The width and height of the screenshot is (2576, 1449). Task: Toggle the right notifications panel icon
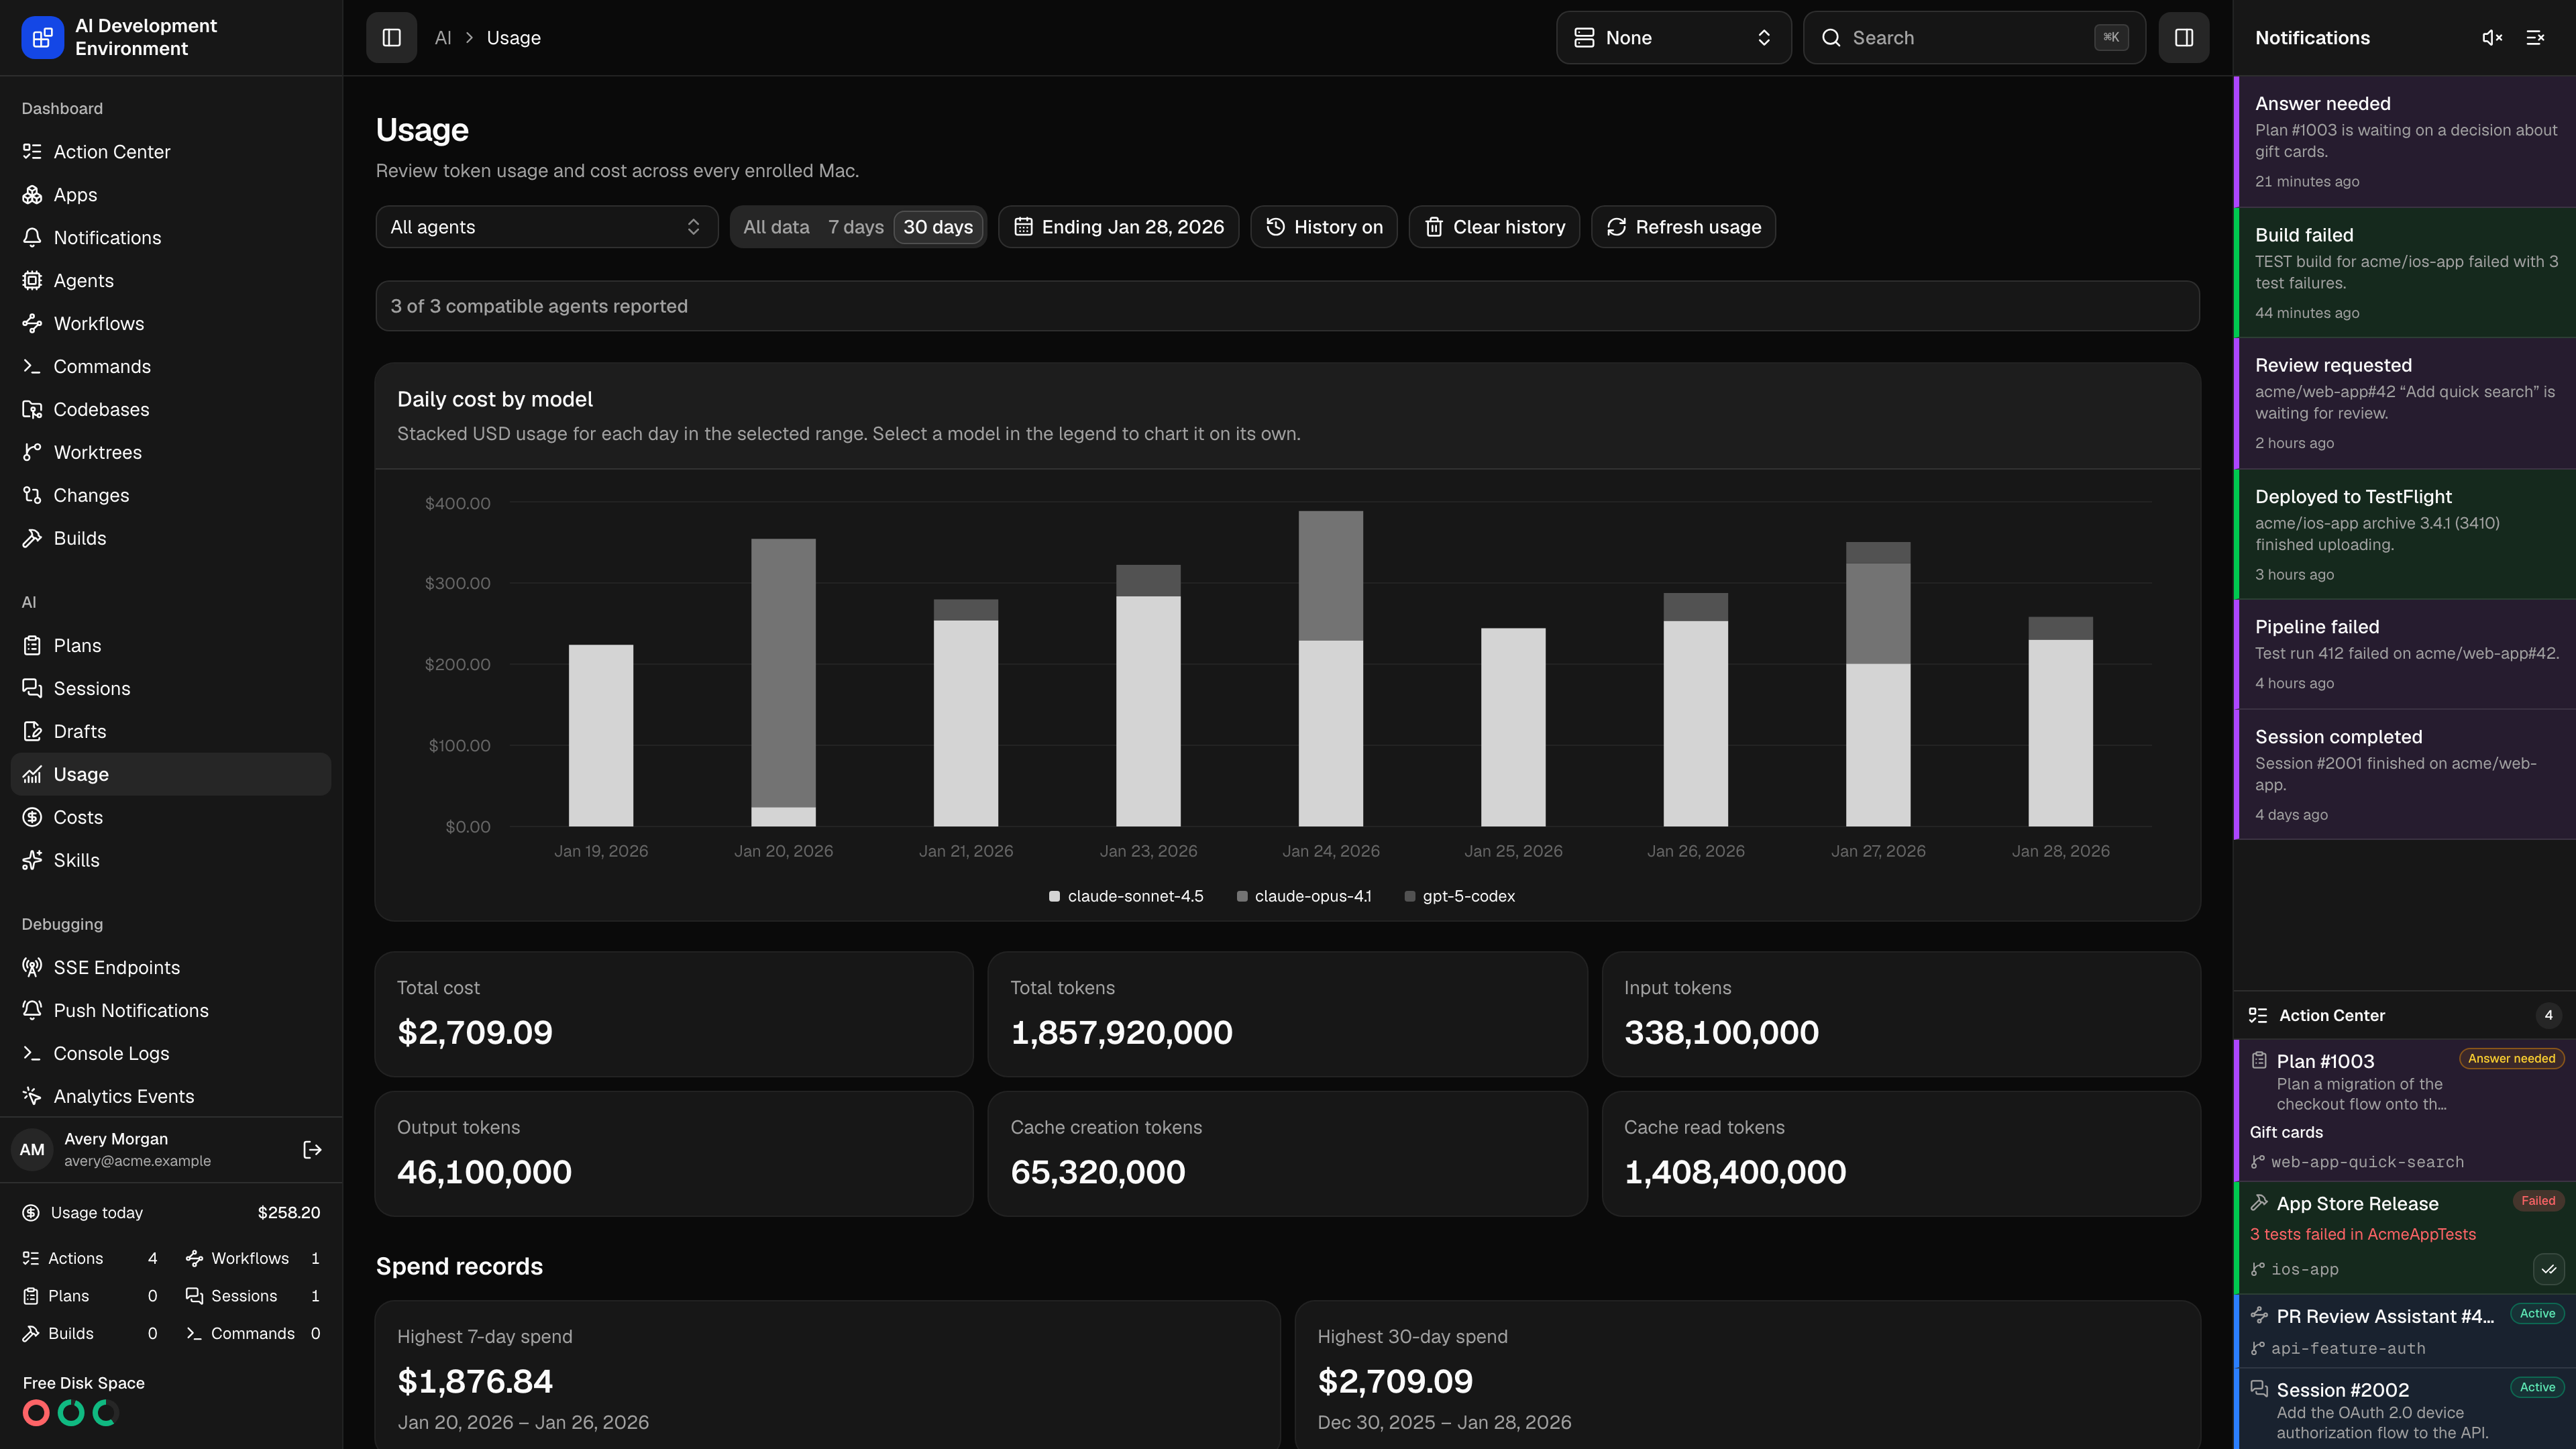click(2184, 38)
